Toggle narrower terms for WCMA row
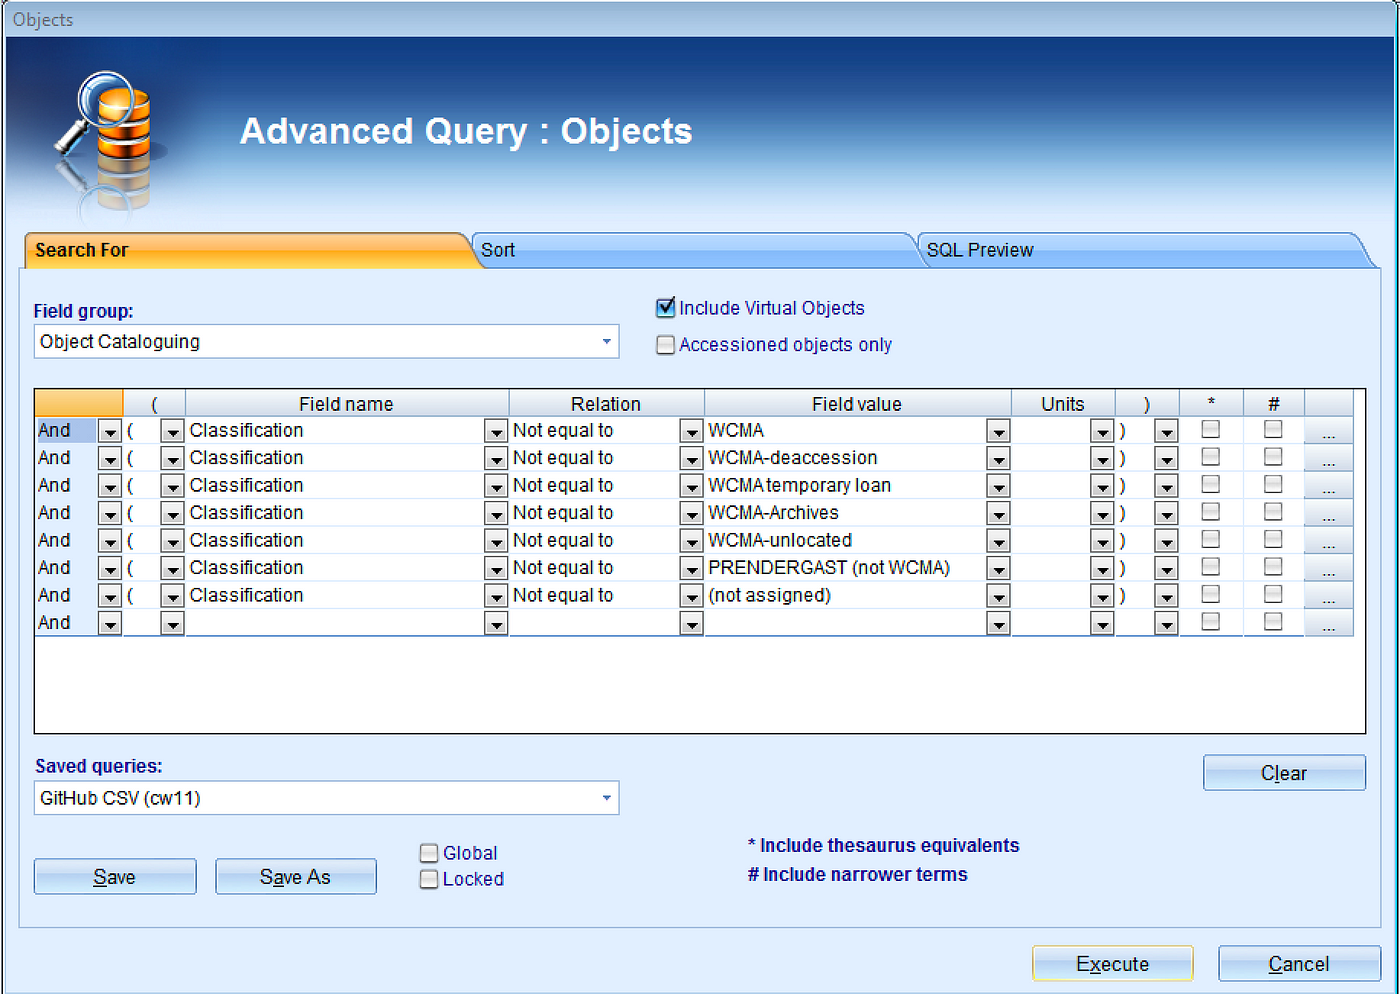1400x994 pixels. (x=1273, y=429)
